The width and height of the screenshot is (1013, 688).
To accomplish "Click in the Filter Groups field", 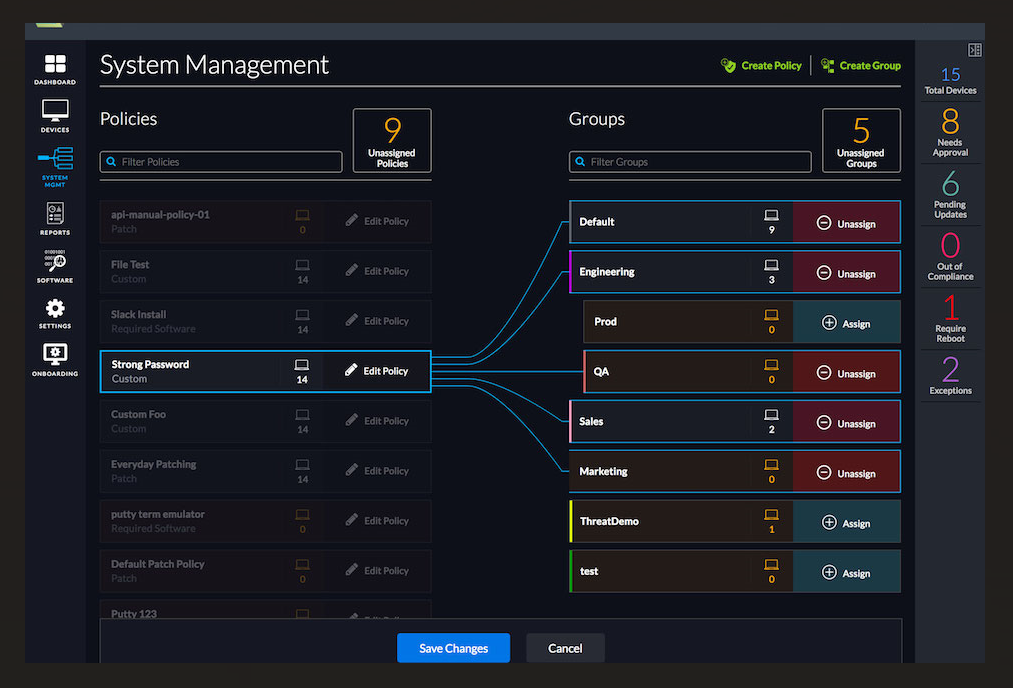I will coord(690,162).
